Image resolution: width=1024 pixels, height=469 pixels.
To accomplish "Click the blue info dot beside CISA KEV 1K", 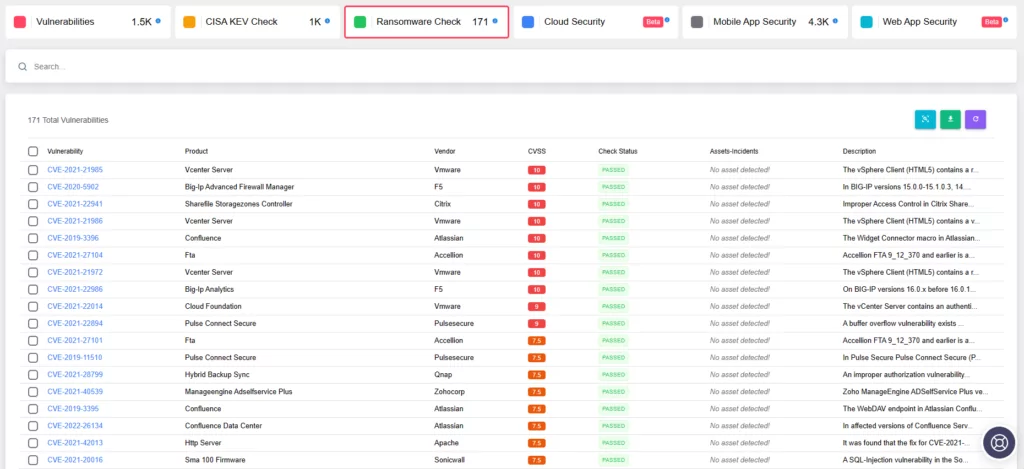I will coord(327,21).
